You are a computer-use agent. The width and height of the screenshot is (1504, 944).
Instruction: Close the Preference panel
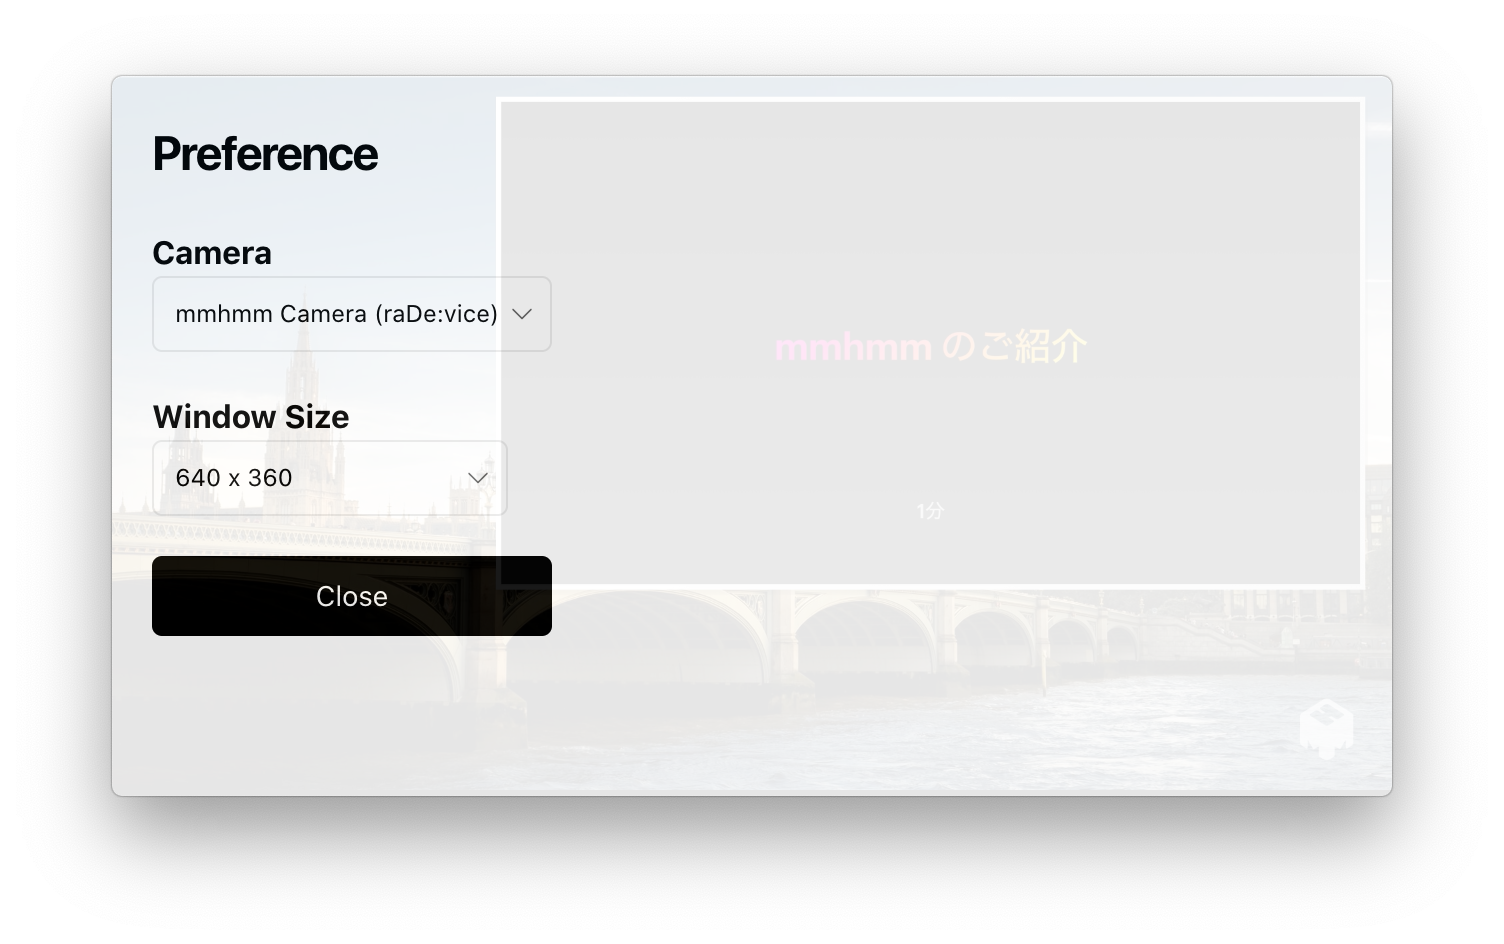352,596
